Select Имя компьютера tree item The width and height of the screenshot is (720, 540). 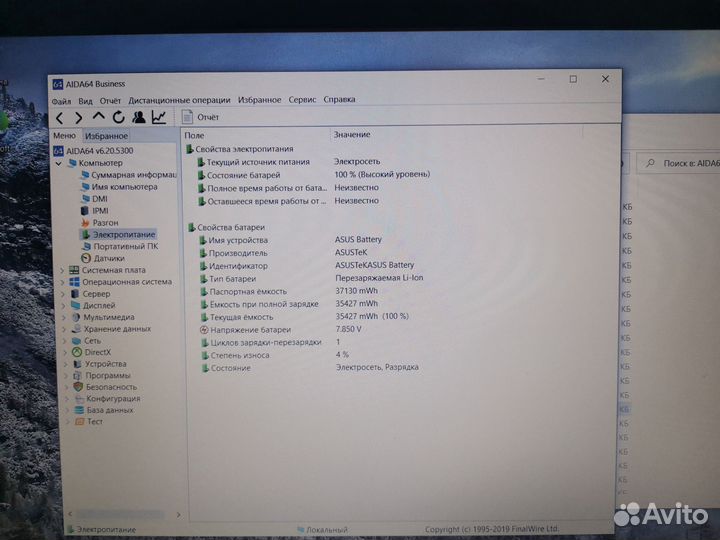(119, 187)
